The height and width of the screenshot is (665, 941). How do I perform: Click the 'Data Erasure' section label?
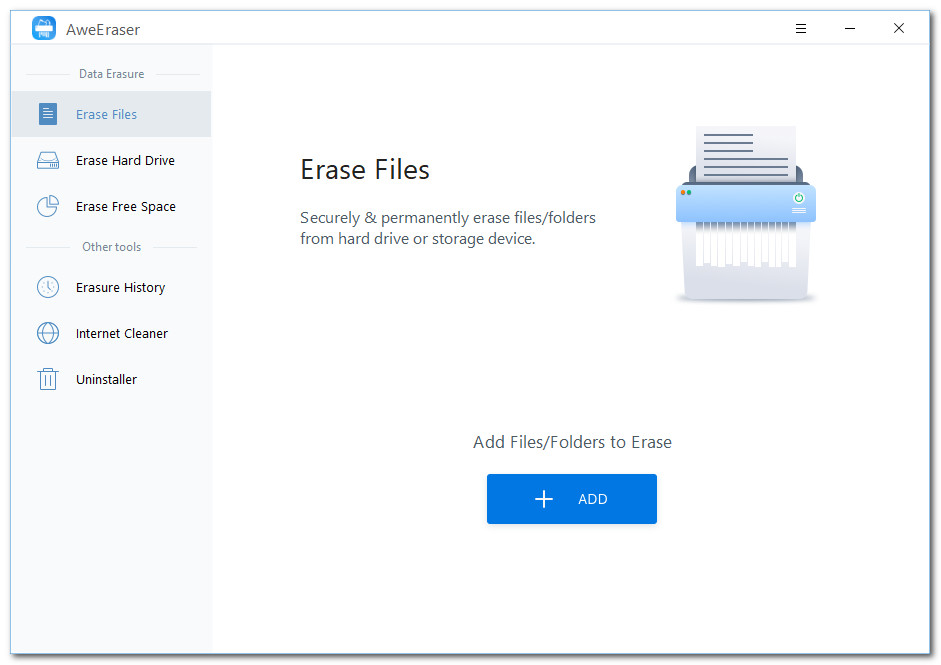pos(112,74)
